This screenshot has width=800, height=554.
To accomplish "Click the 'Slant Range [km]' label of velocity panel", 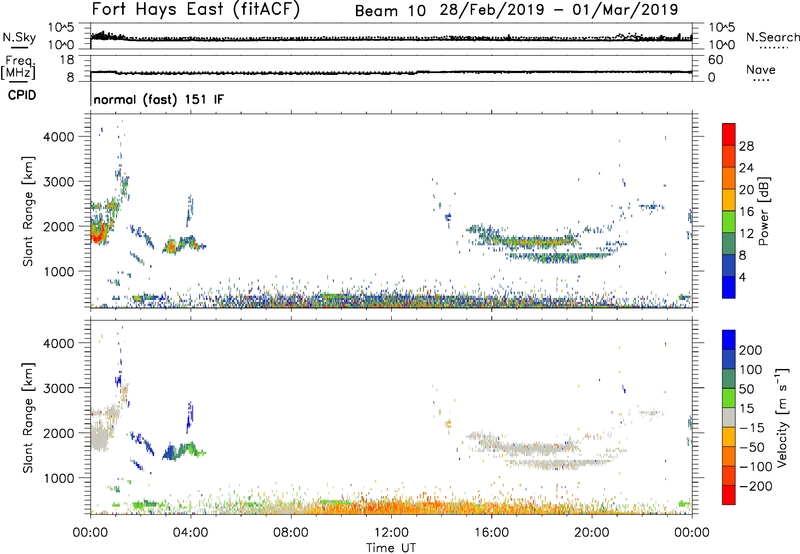I will [x=28, y=418].
